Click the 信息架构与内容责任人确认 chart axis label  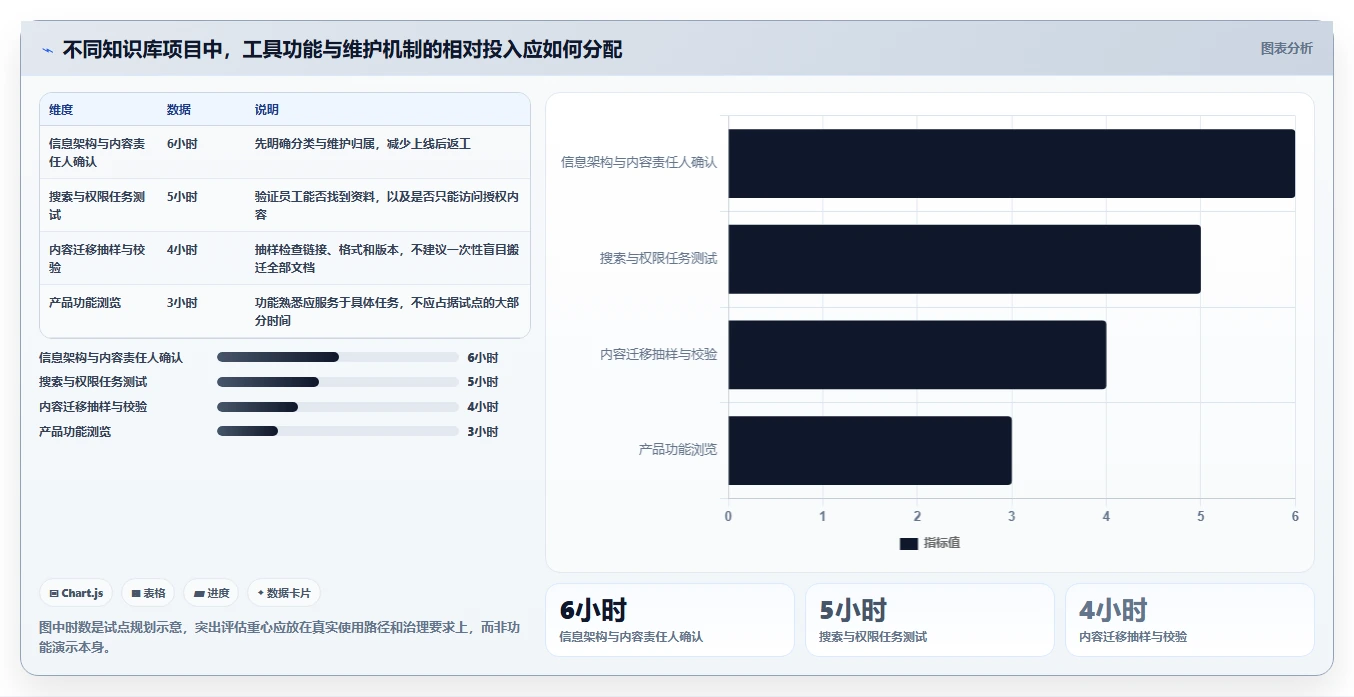[x=639, y=162]
